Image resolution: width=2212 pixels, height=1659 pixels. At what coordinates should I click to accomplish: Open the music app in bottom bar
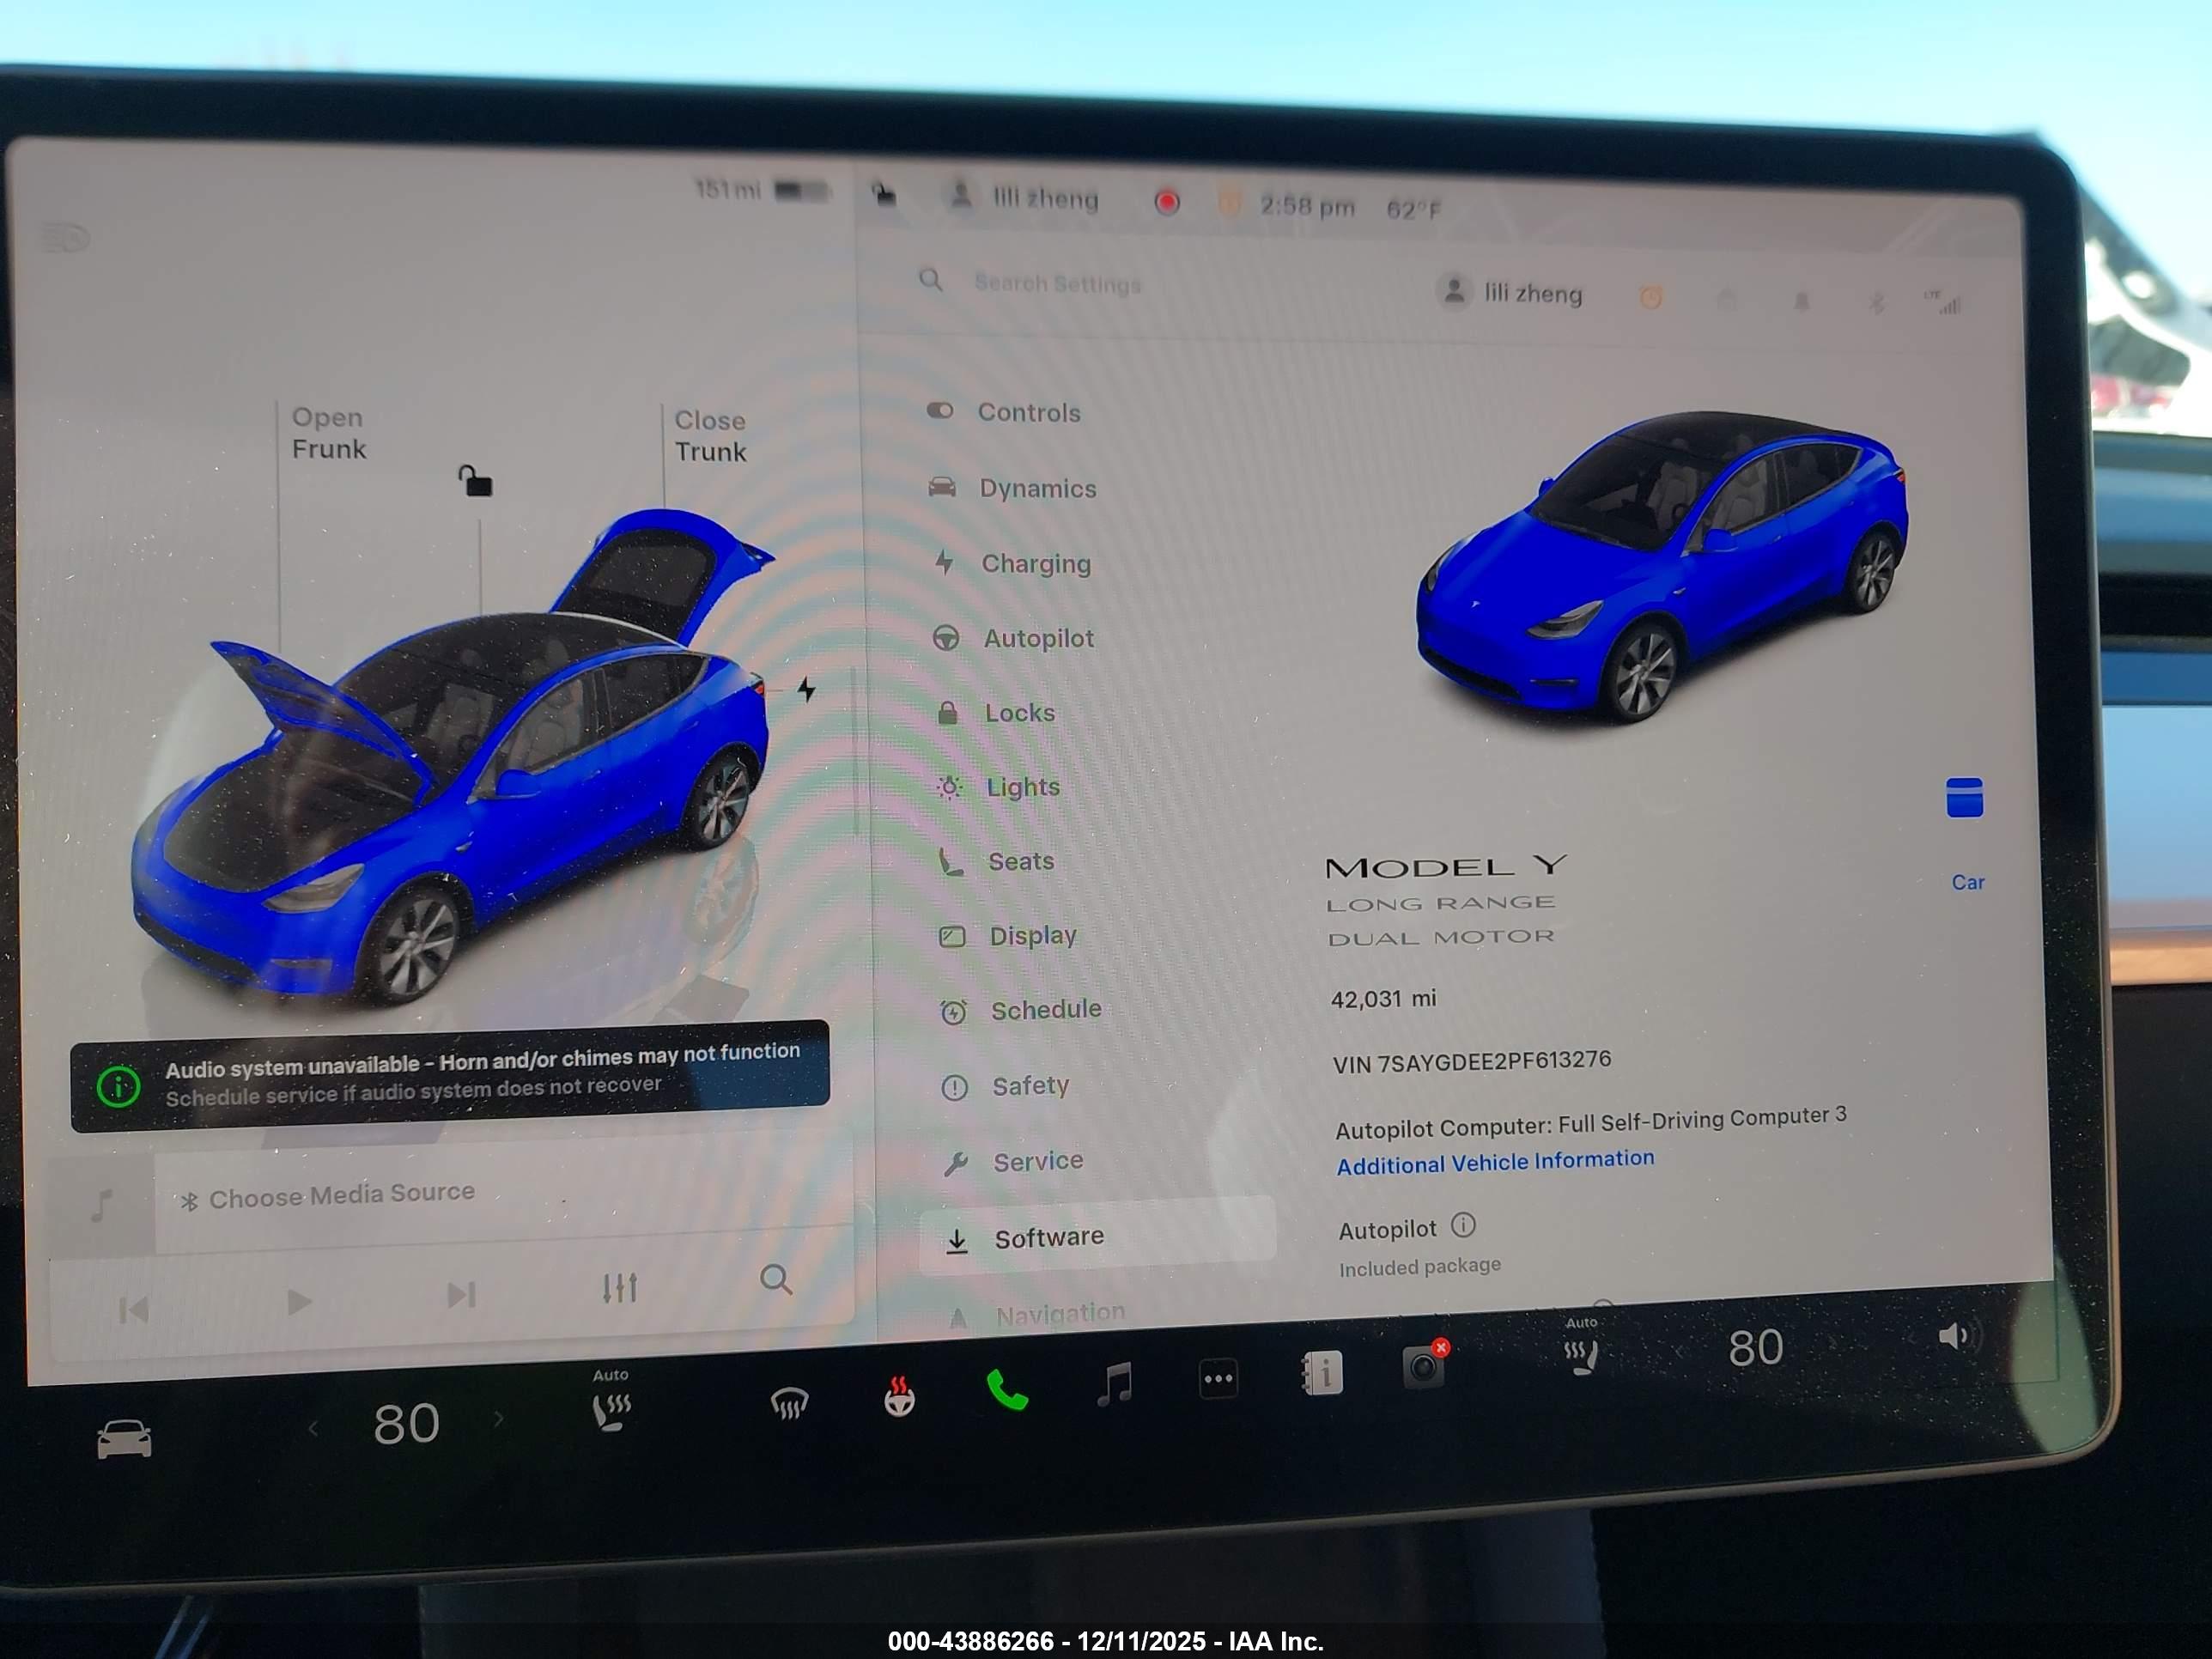[1114, 1384]
